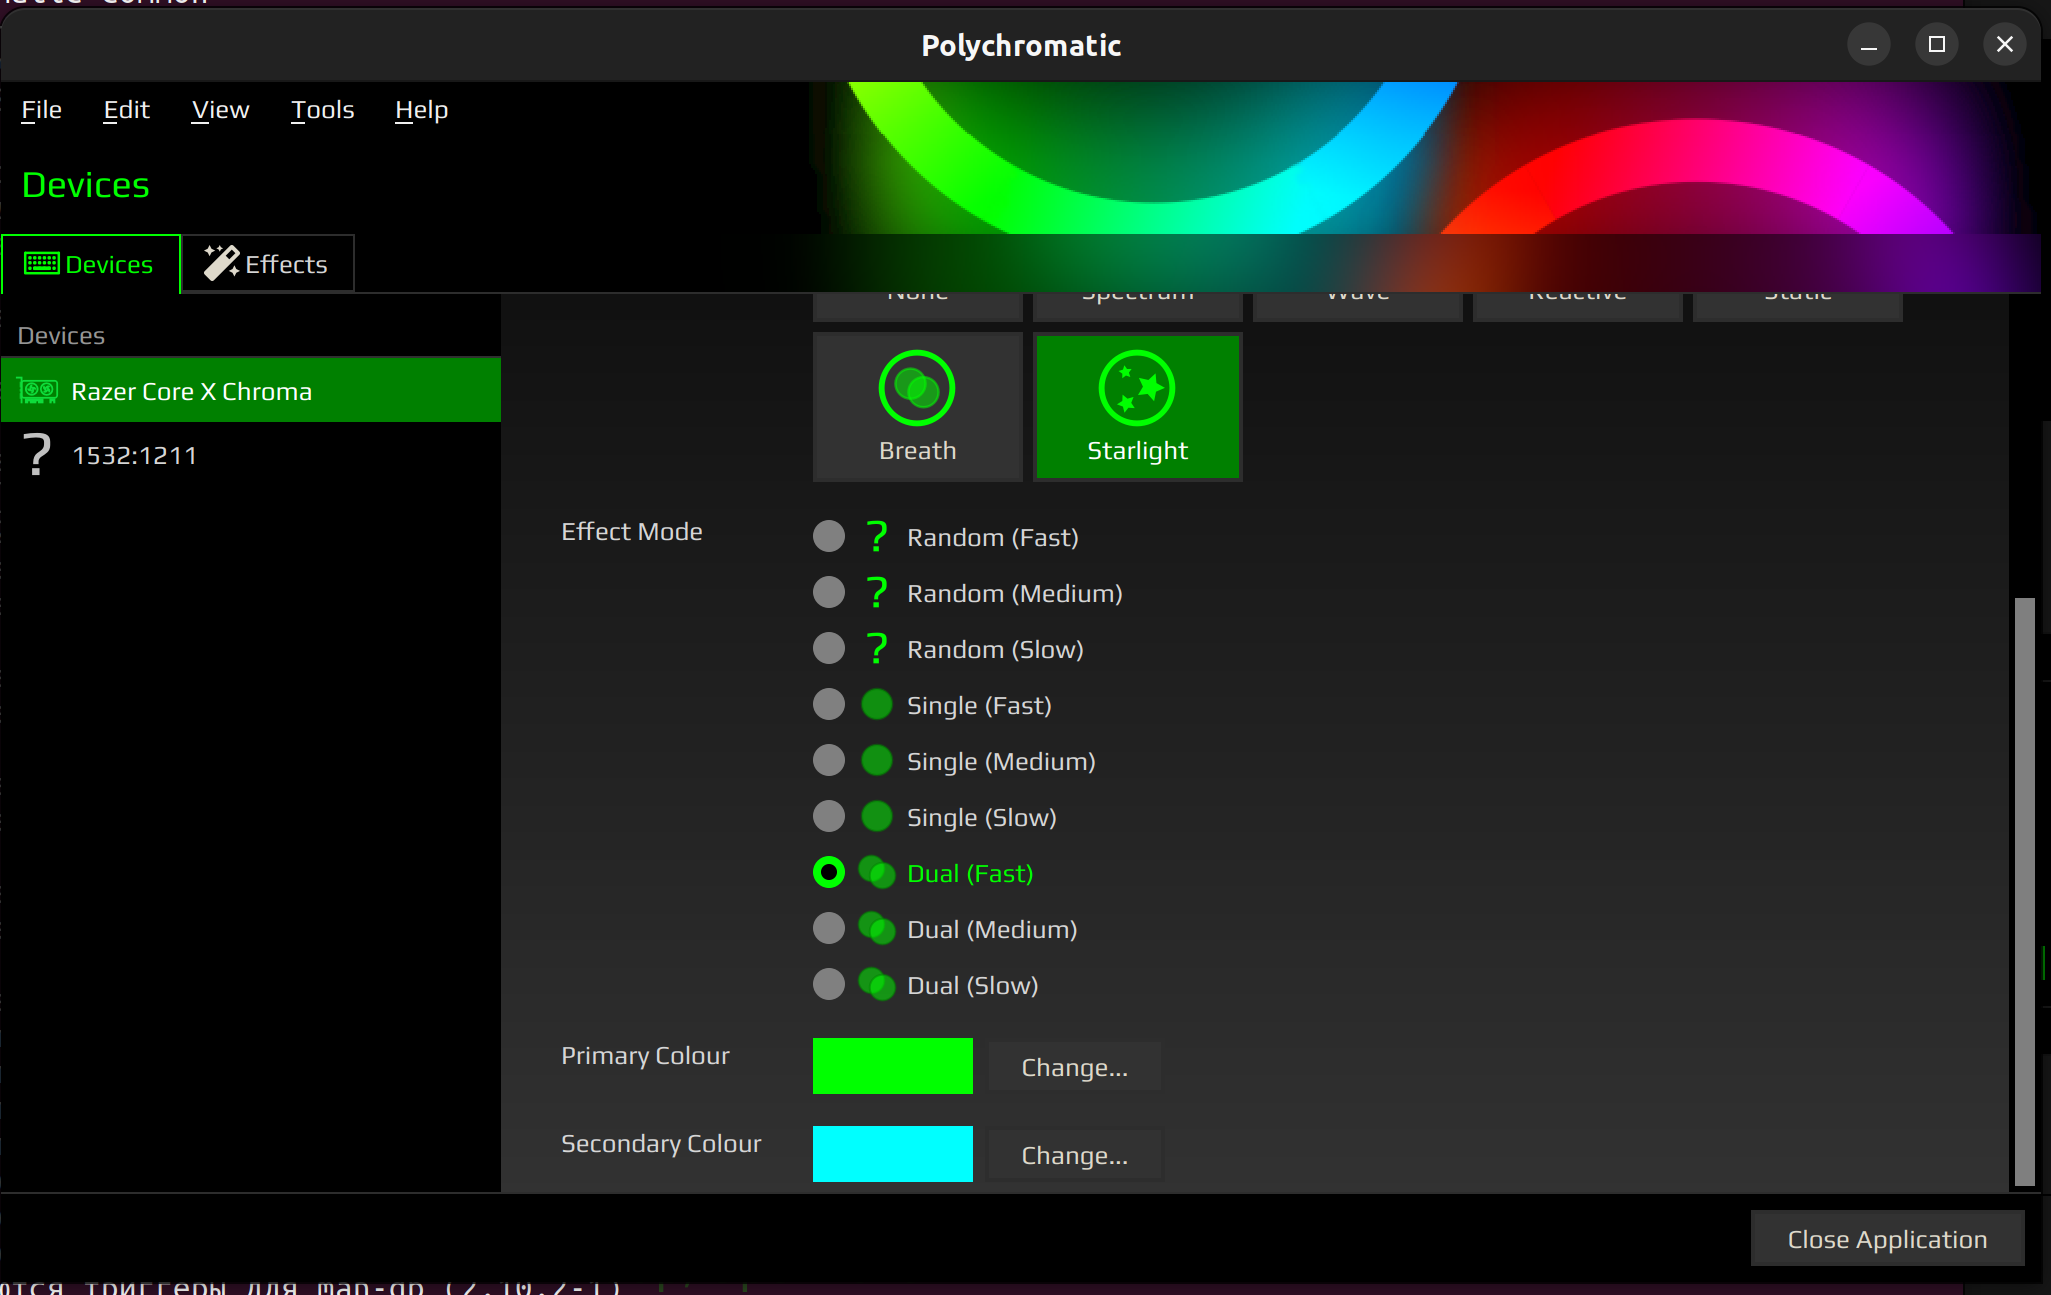Click the green dot icon beside Single (Medium)
This screenshot has width=2051, height=1295.
point(877,761)
